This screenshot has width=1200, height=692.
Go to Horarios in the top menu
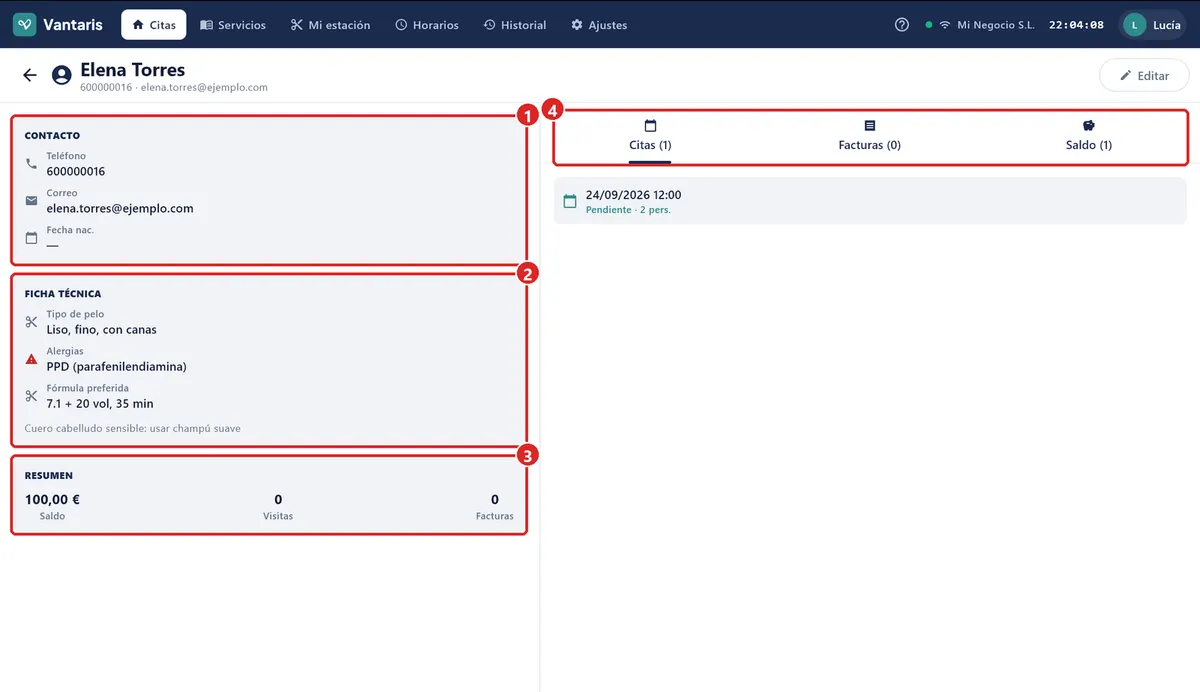[427, 25]
